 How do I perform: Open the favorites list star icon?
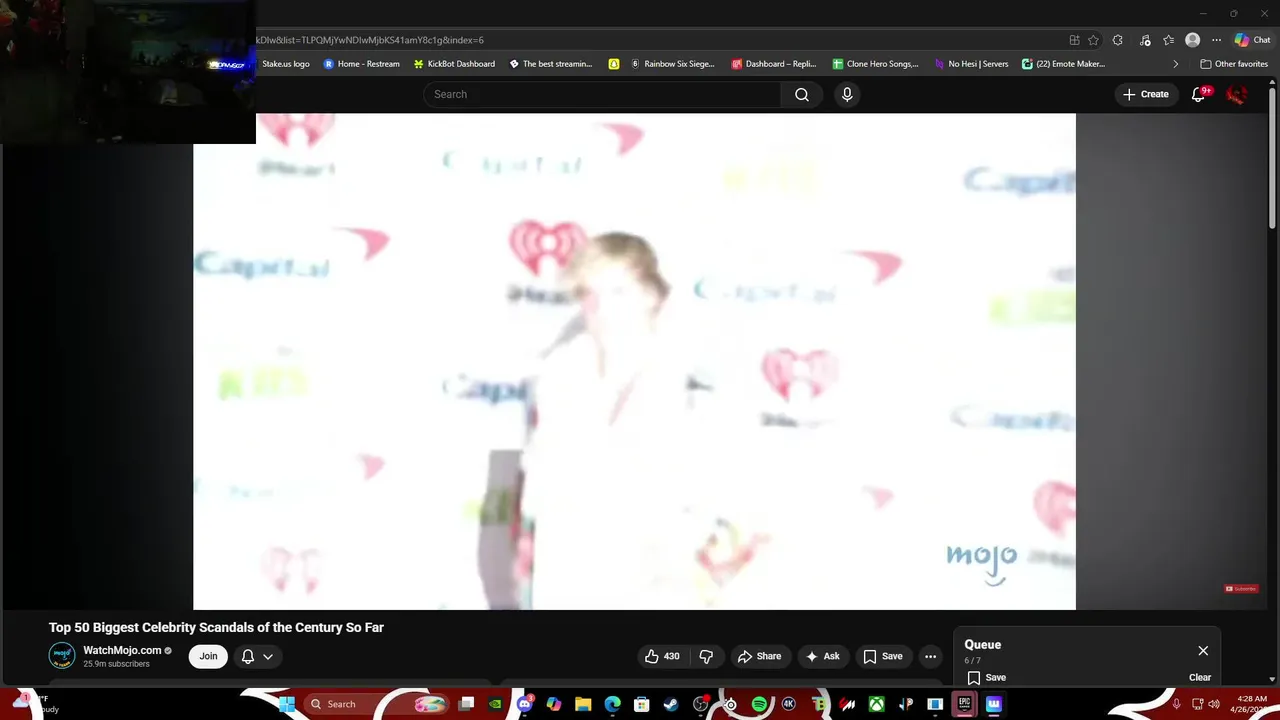1168,40
